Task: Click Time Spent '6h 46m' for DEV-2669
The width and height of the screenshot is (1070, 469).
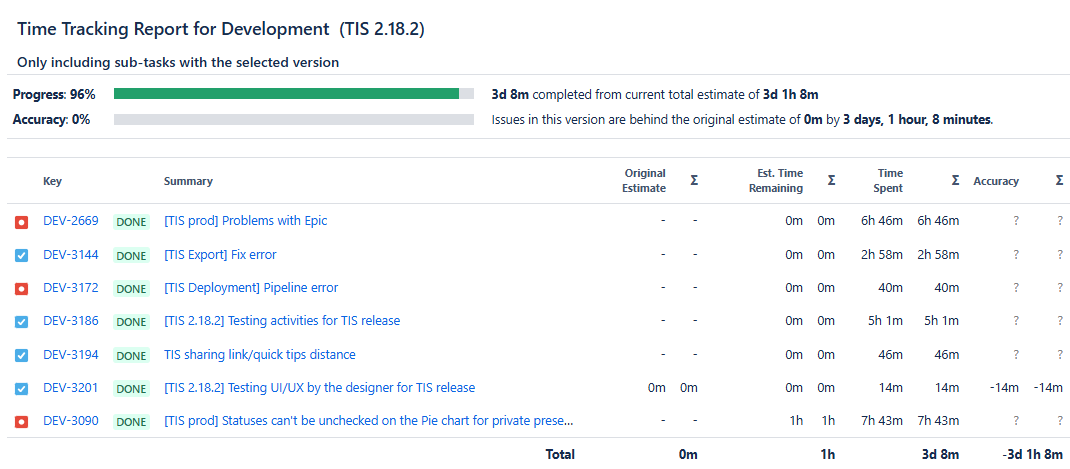Action: 880,221
